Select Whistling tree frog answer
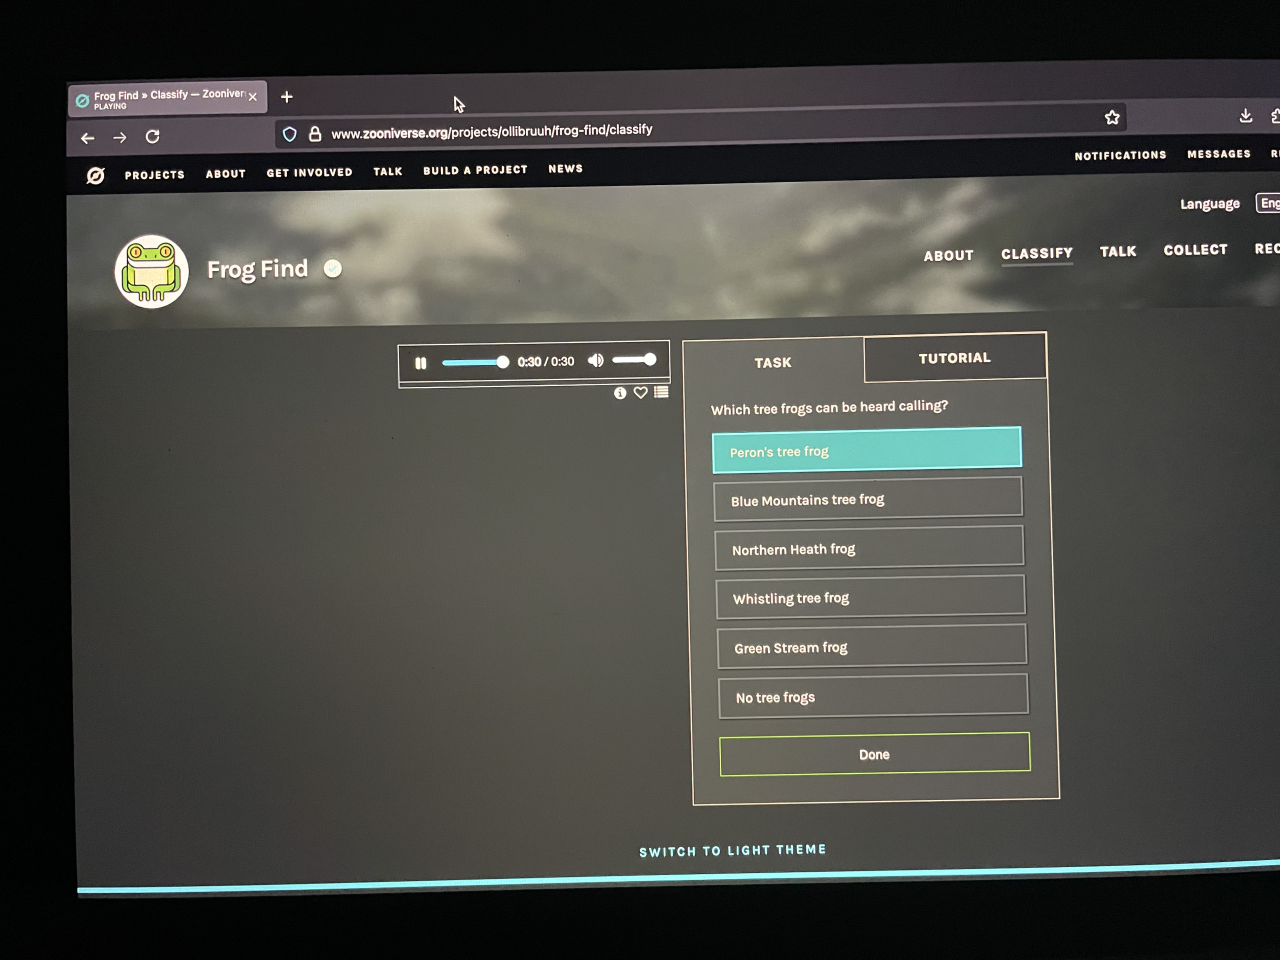 coord(870,597)
